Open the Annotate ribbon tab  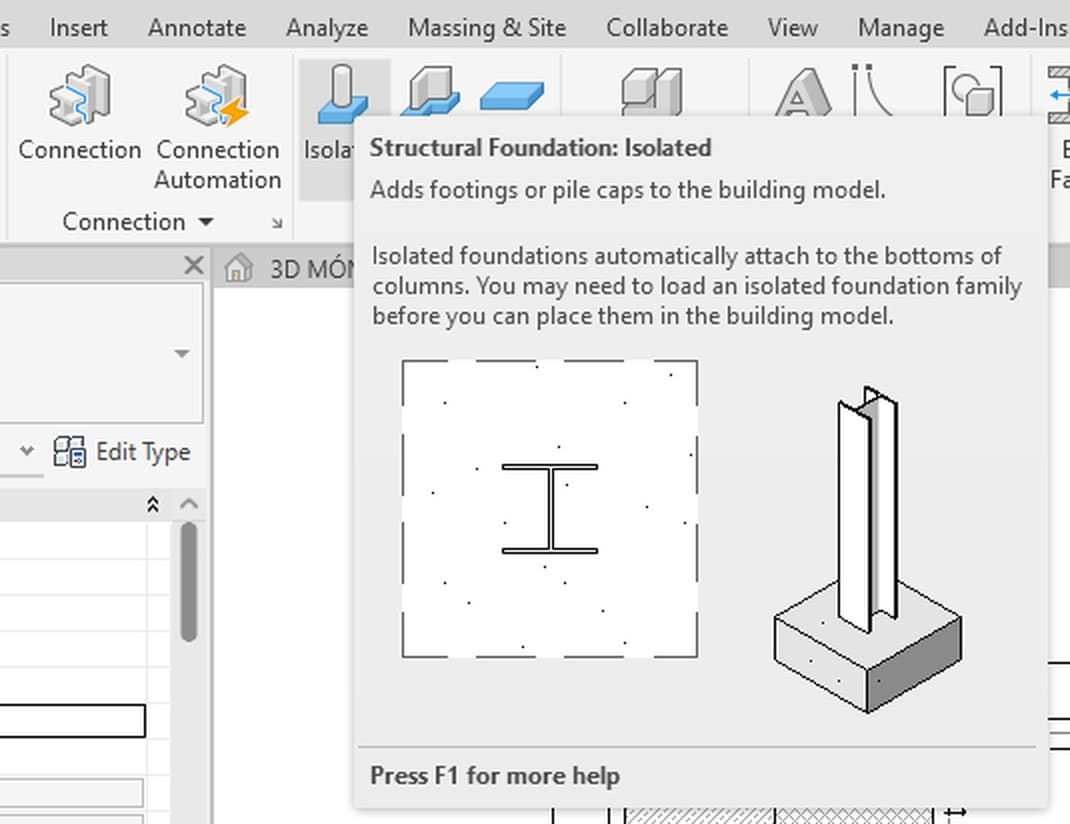(197, 28)
